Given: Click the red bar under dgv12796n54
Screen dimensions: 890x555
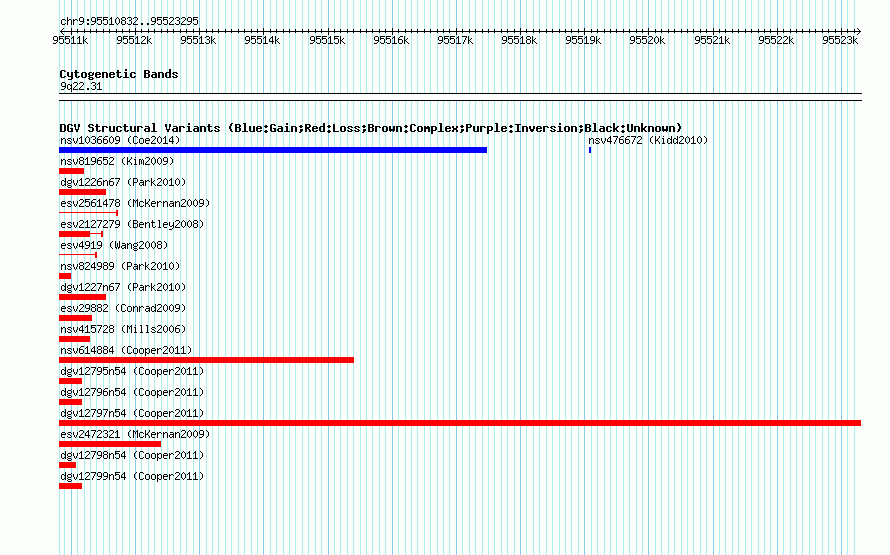Looking at the screenshot, I should click(70, 402).
